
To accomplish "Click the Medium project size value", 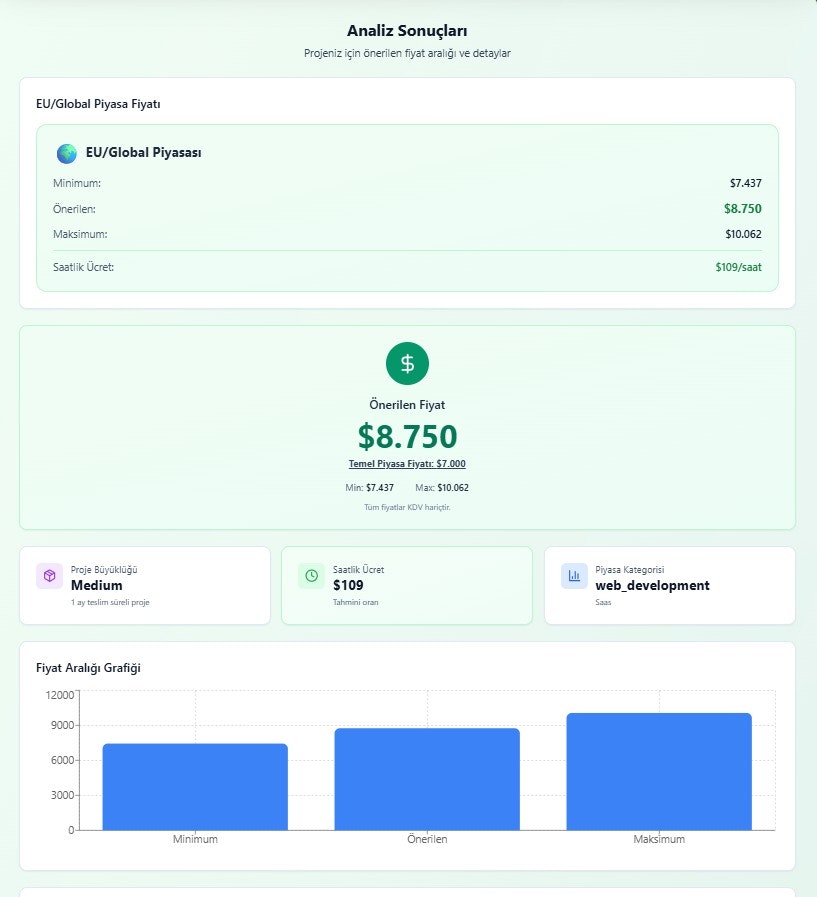I will click(x=97, y=585).
